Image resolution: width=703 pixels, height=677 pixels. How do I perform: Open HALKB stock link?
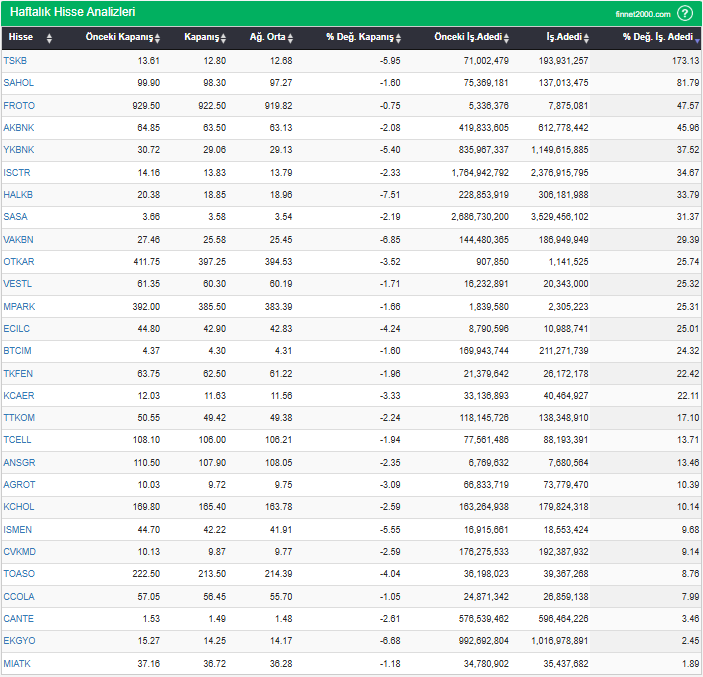coord(18,194)
